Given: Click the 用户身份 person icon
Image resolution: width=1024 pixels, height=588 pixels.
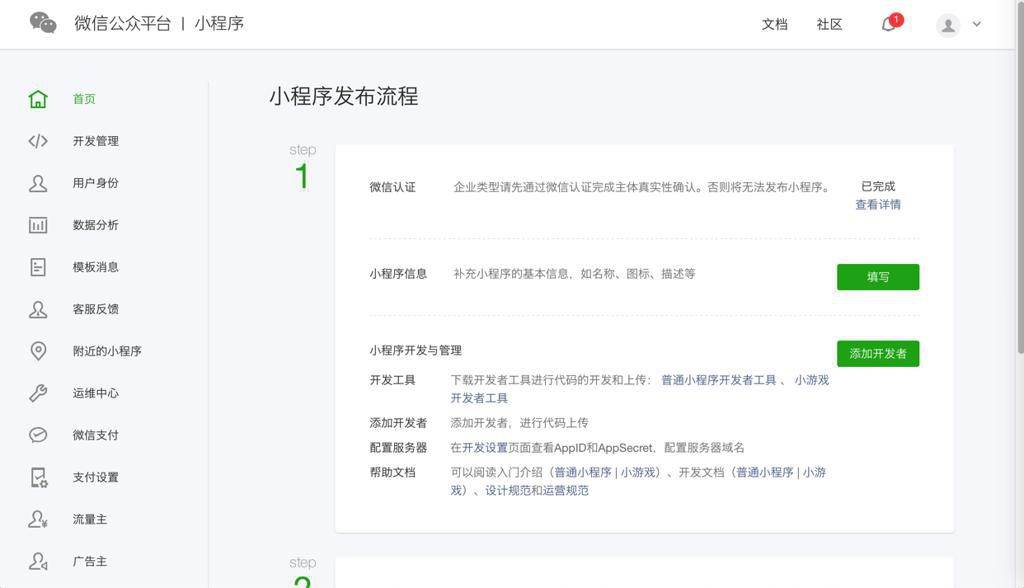Looking at the screenshot, I should point(38,183).
